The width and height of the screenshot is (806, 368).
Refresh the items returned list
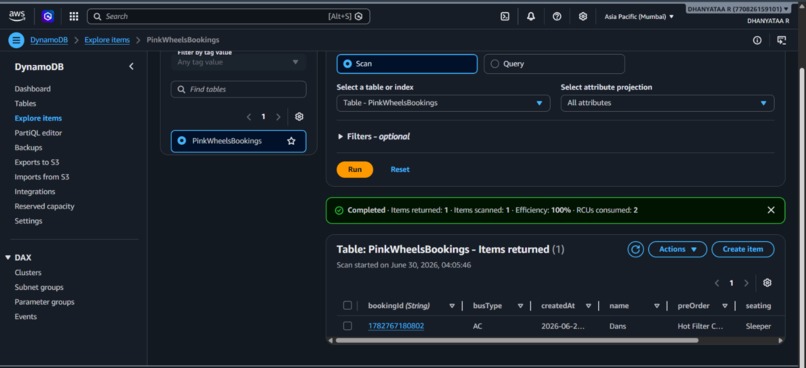point(635,249)
